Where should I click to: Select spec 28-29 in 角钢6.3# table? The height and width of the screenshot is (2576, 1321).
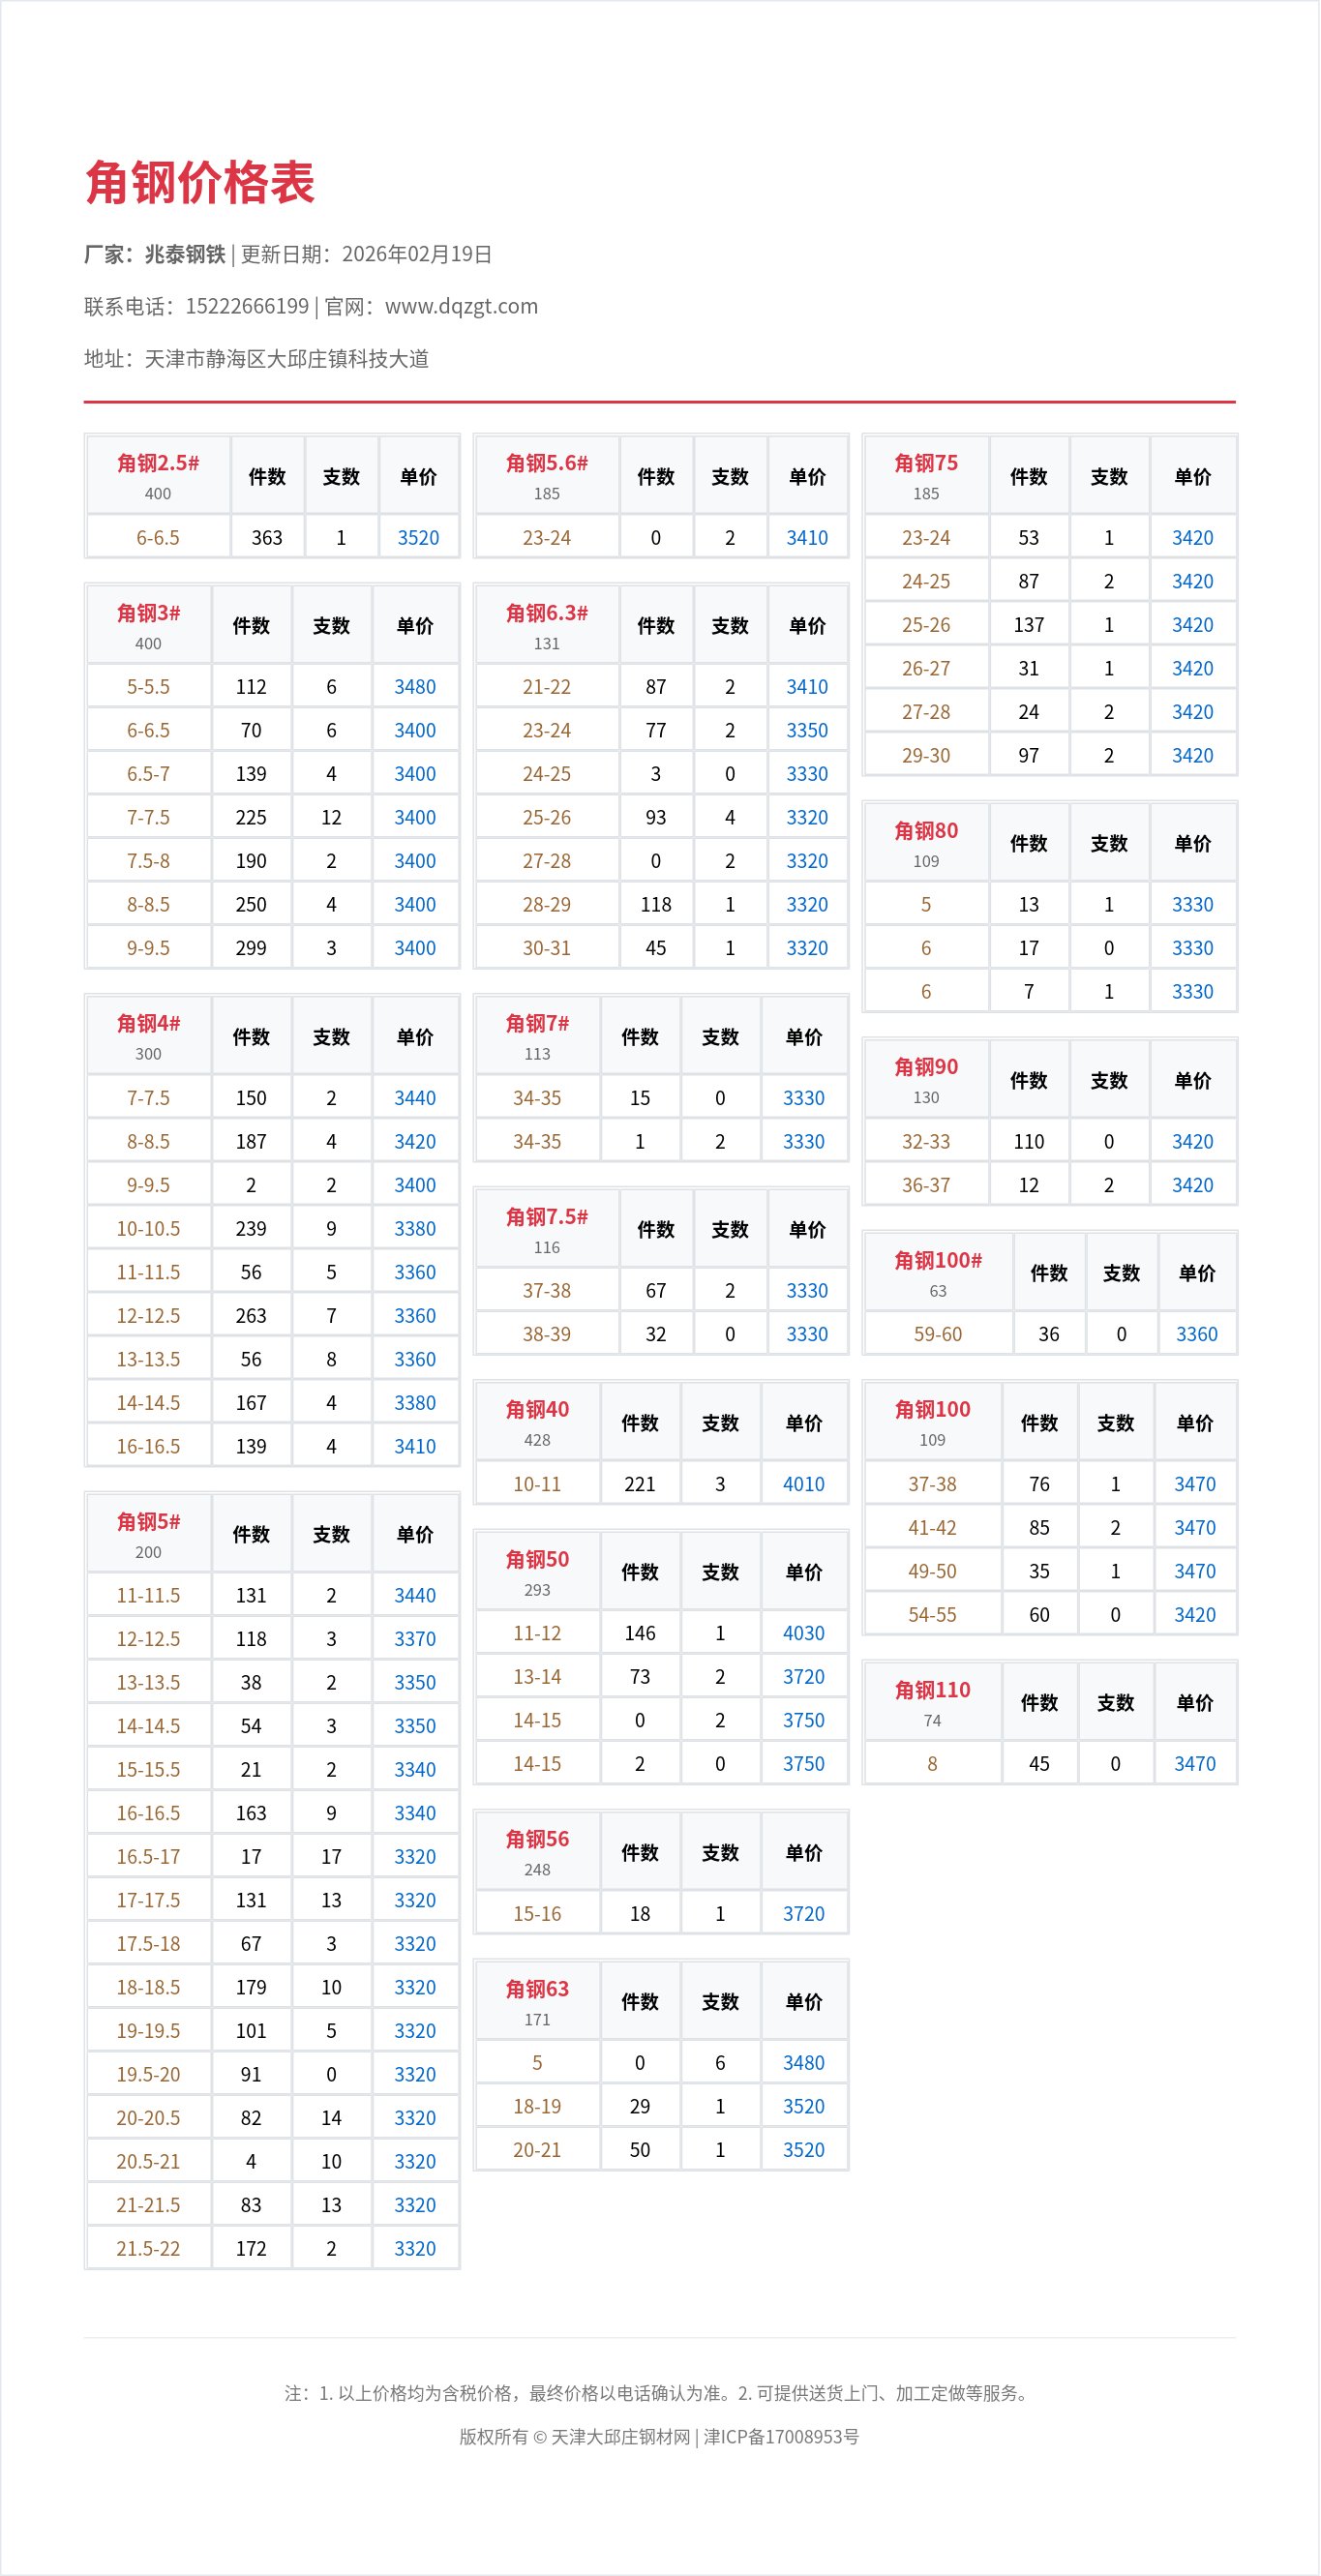click(x=547, y=905)
